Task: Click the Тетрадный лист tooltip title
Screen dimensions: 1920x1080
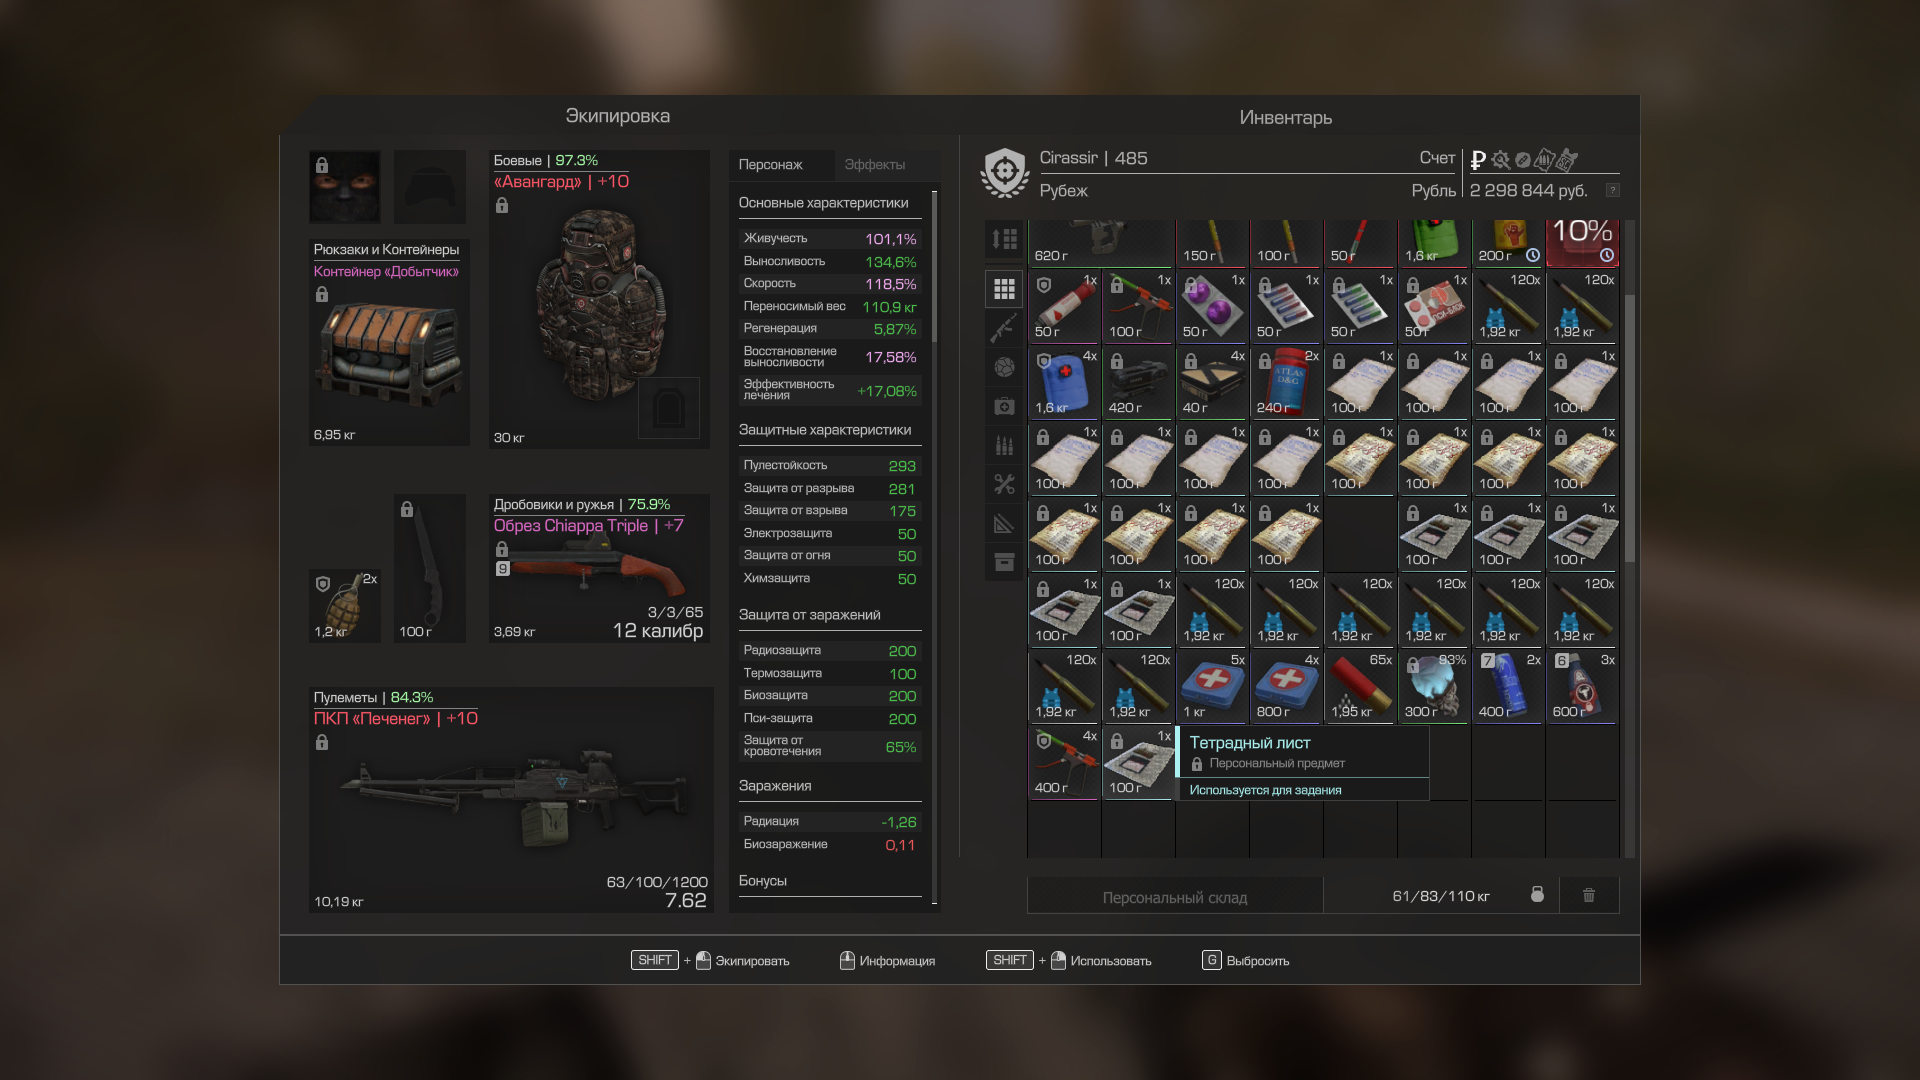Action: click(x=1250, y=742)
